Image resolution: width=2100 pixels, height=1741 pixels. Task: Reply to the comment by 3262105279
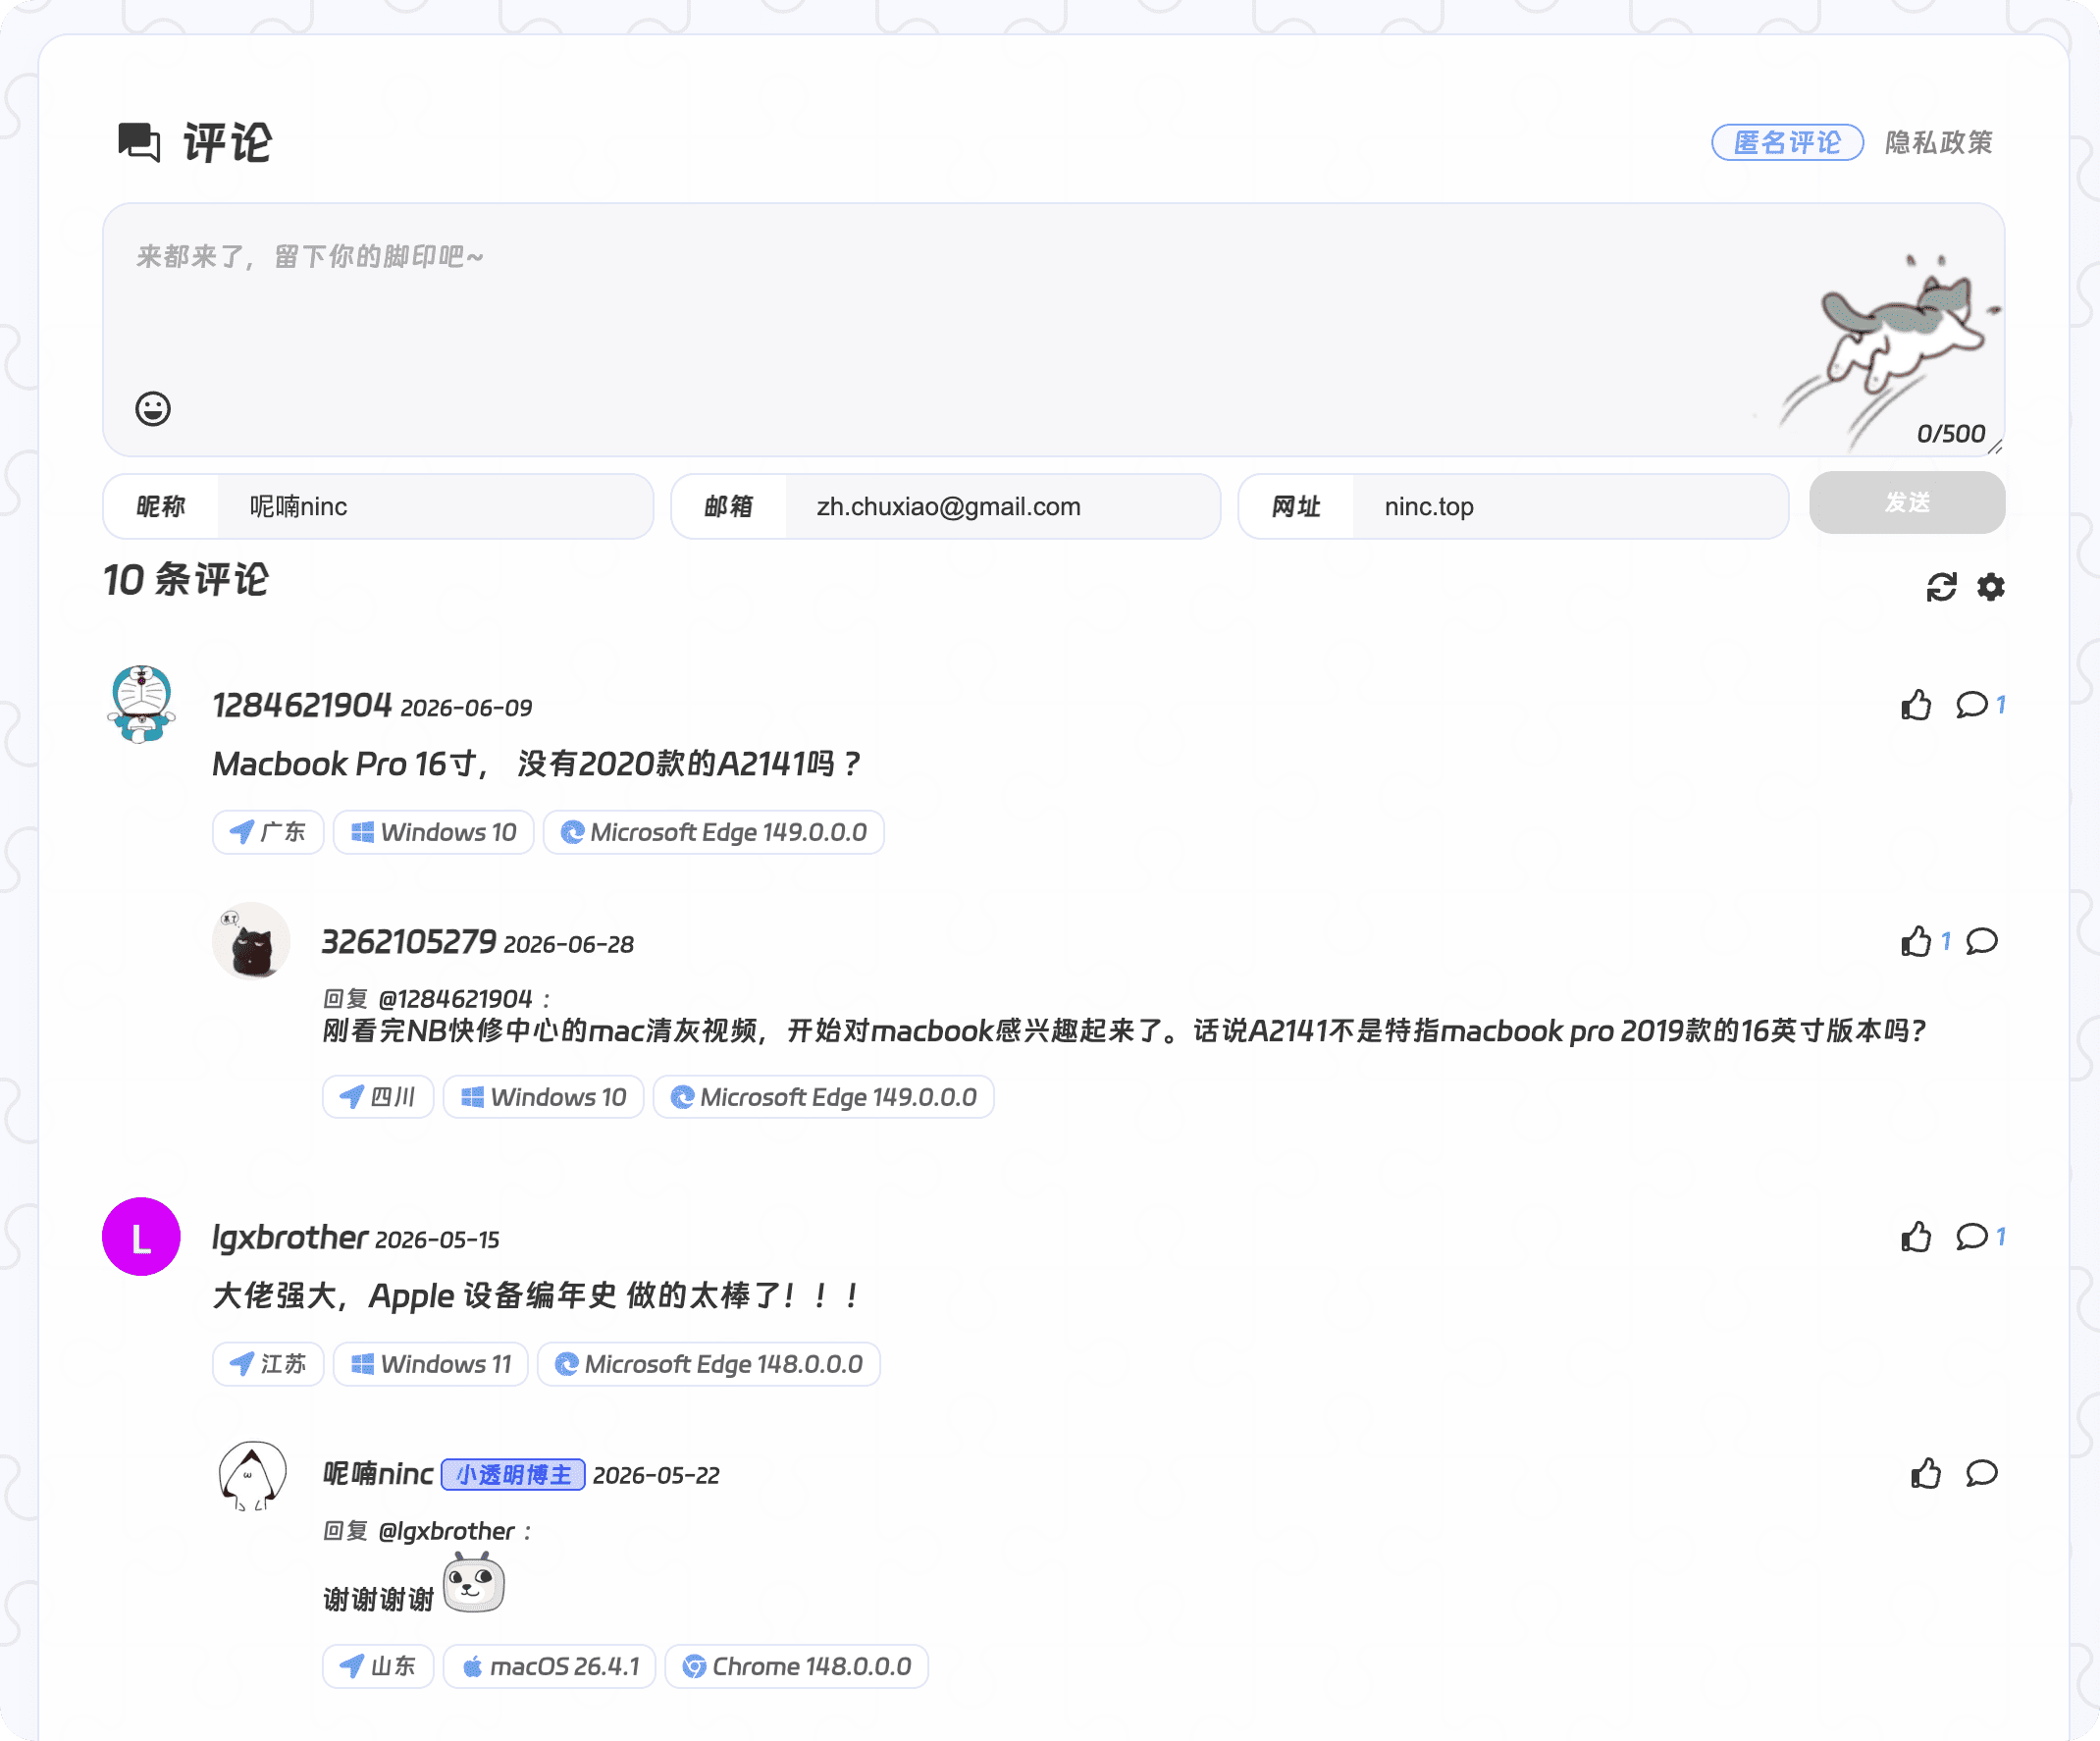(1982, 941)
